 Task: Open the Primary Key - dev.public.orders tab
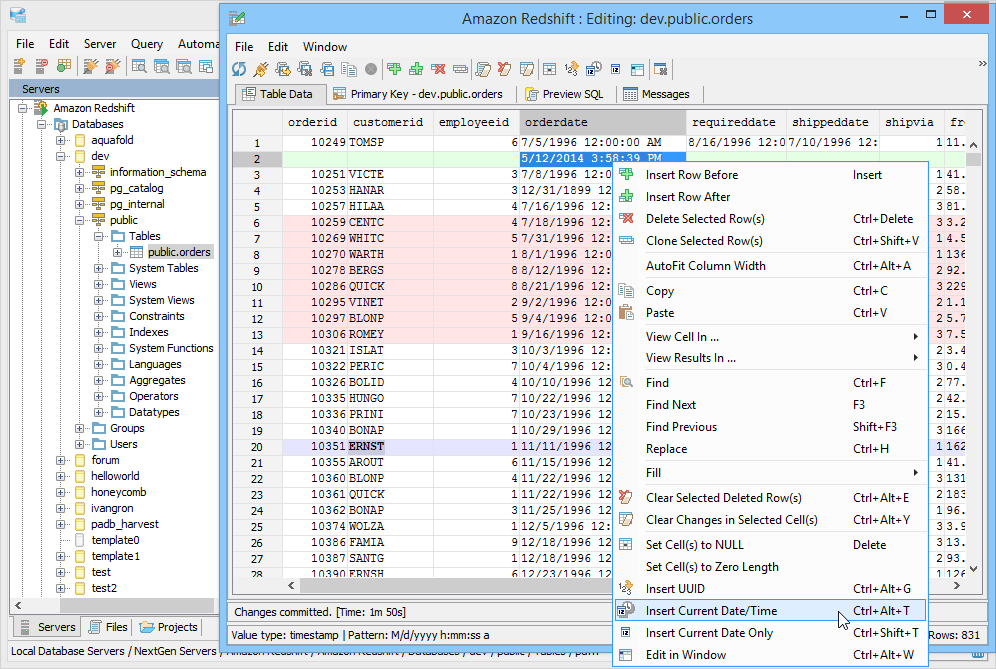pyautogui.click(x=418, y=94)
